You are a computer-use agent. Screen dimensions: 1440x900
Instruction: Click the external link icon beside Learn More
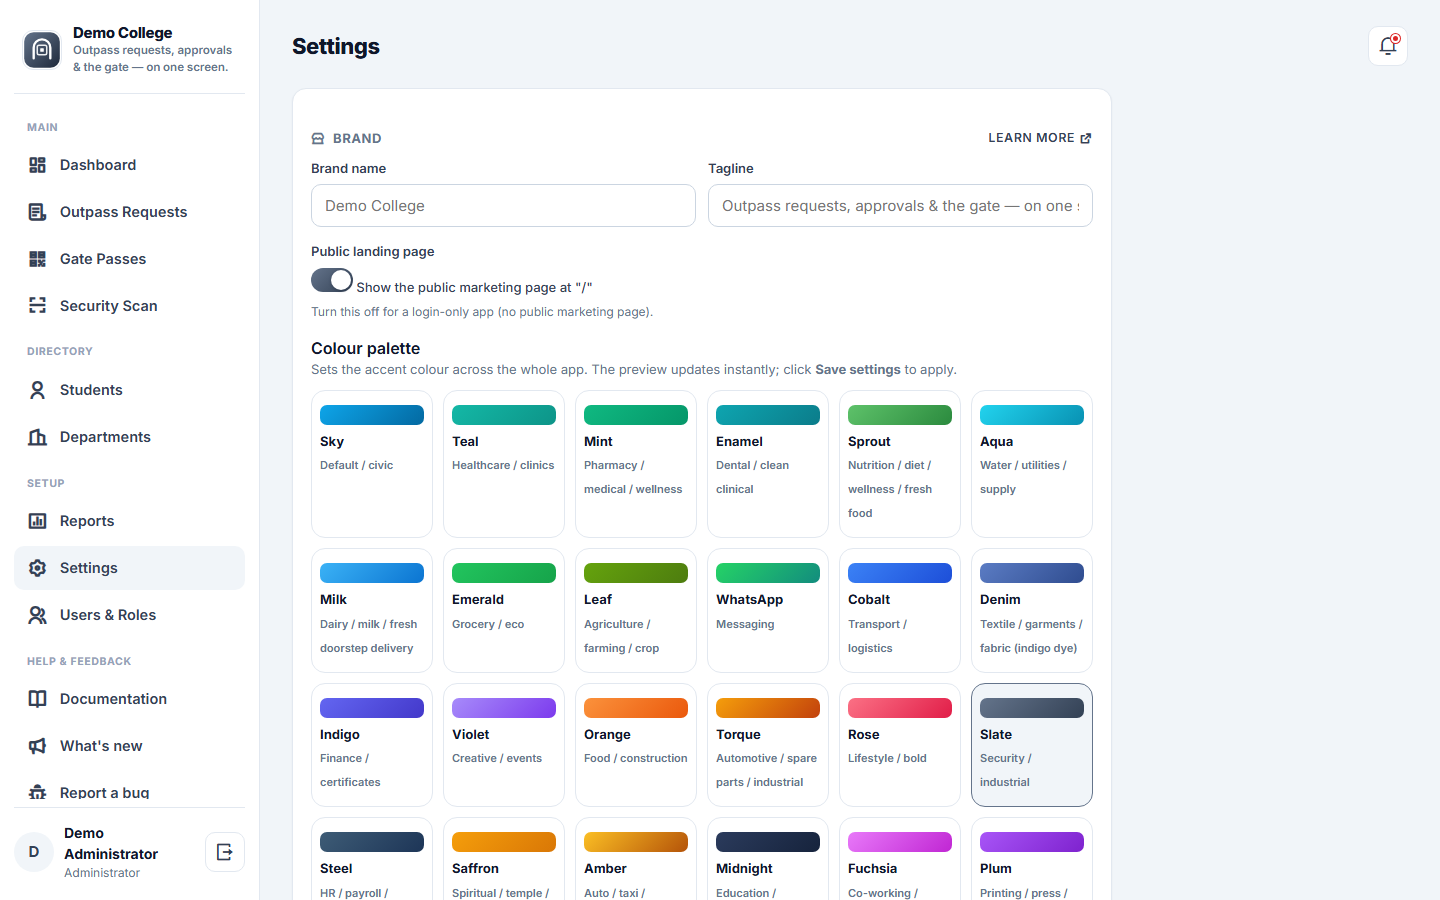click(1086, 138)
